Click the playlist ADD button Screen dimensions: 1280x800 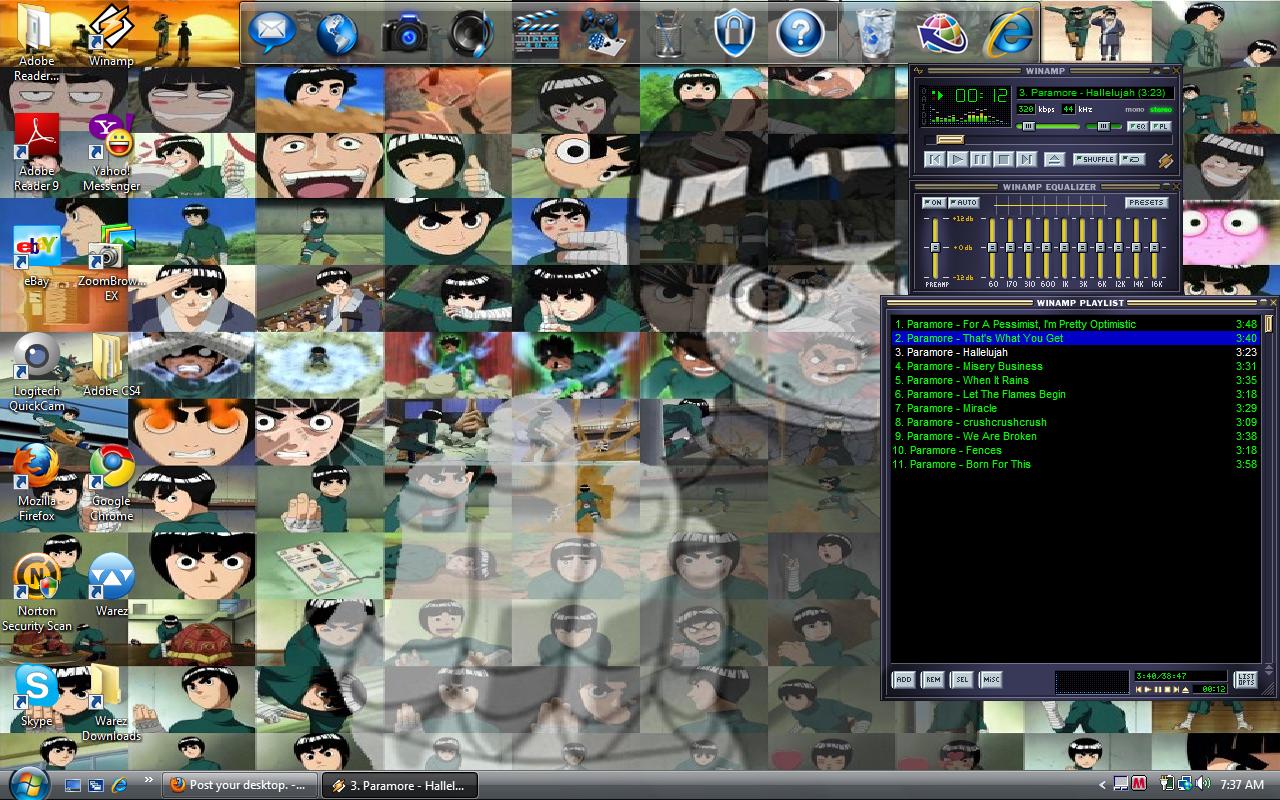click(903, 680)
